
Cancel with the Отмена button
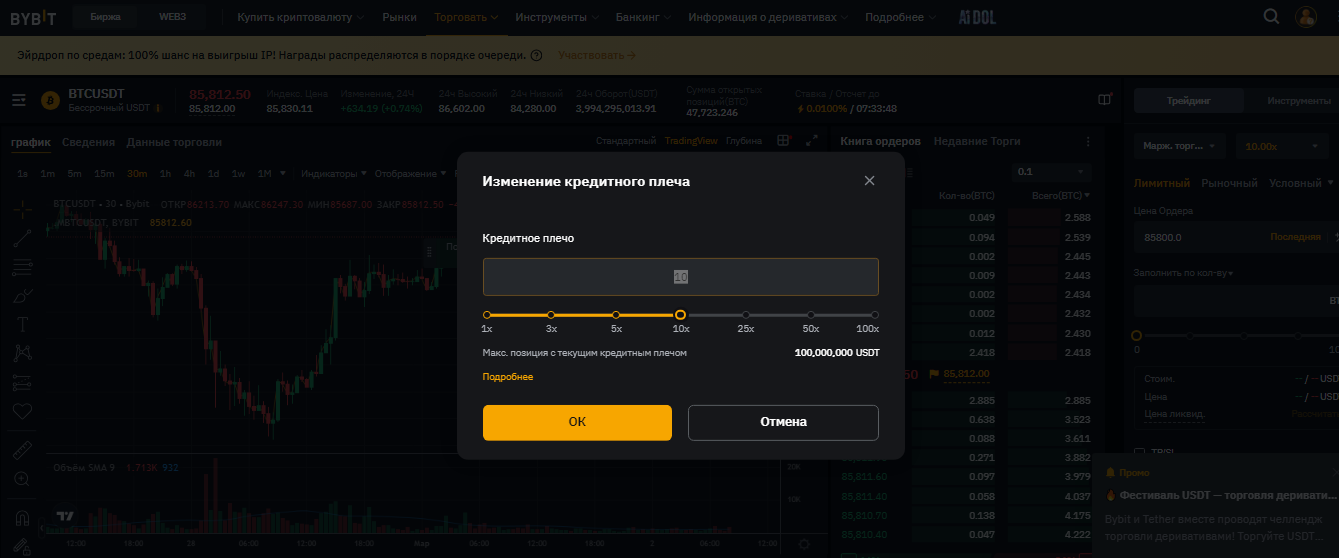point(783,422)
